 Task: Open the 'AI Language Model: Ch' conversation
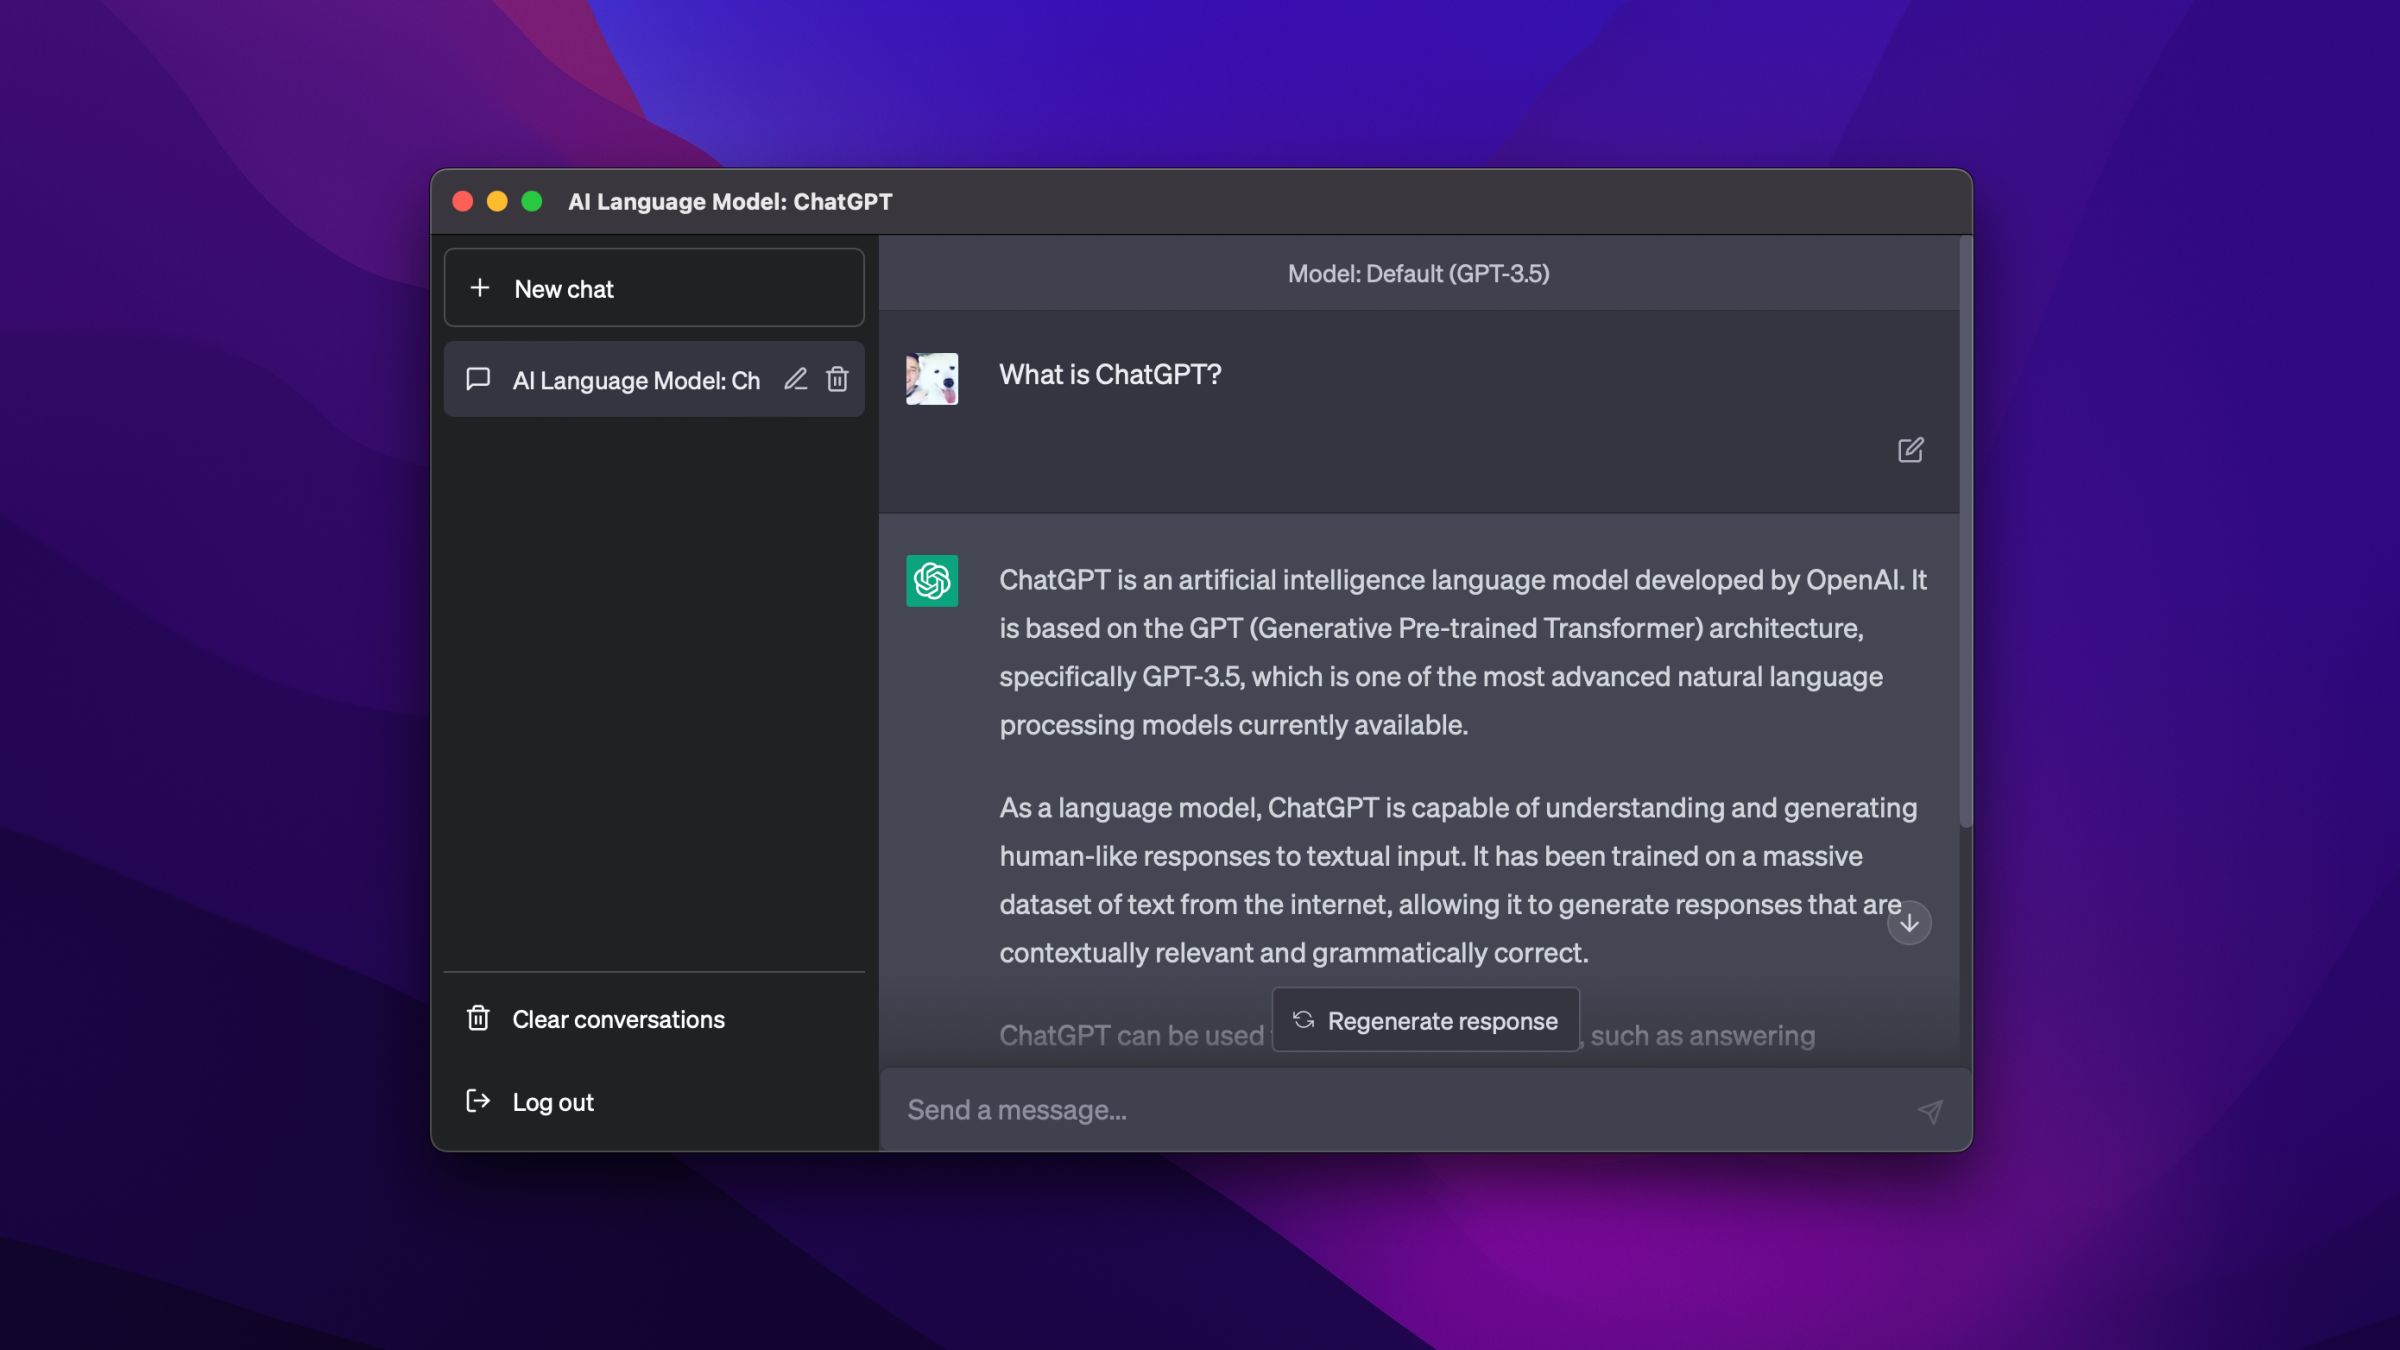coord(636,379)
